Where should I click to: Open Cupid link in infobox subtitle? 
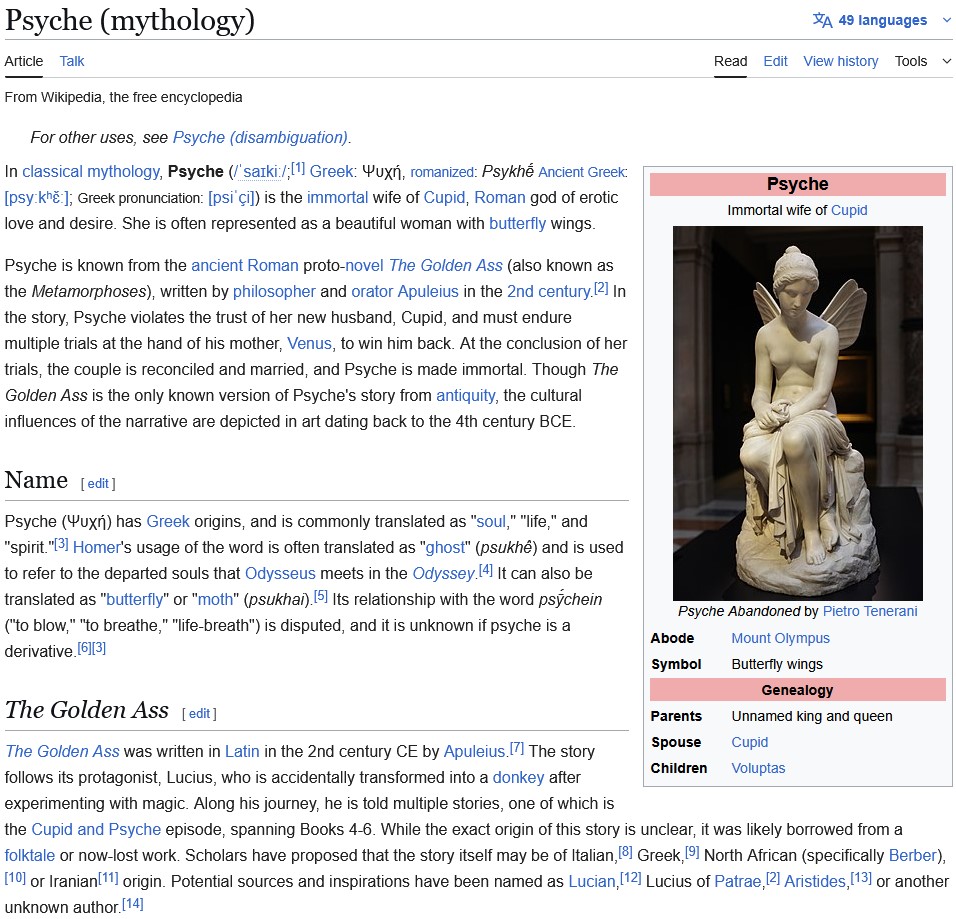coord(849,210)
